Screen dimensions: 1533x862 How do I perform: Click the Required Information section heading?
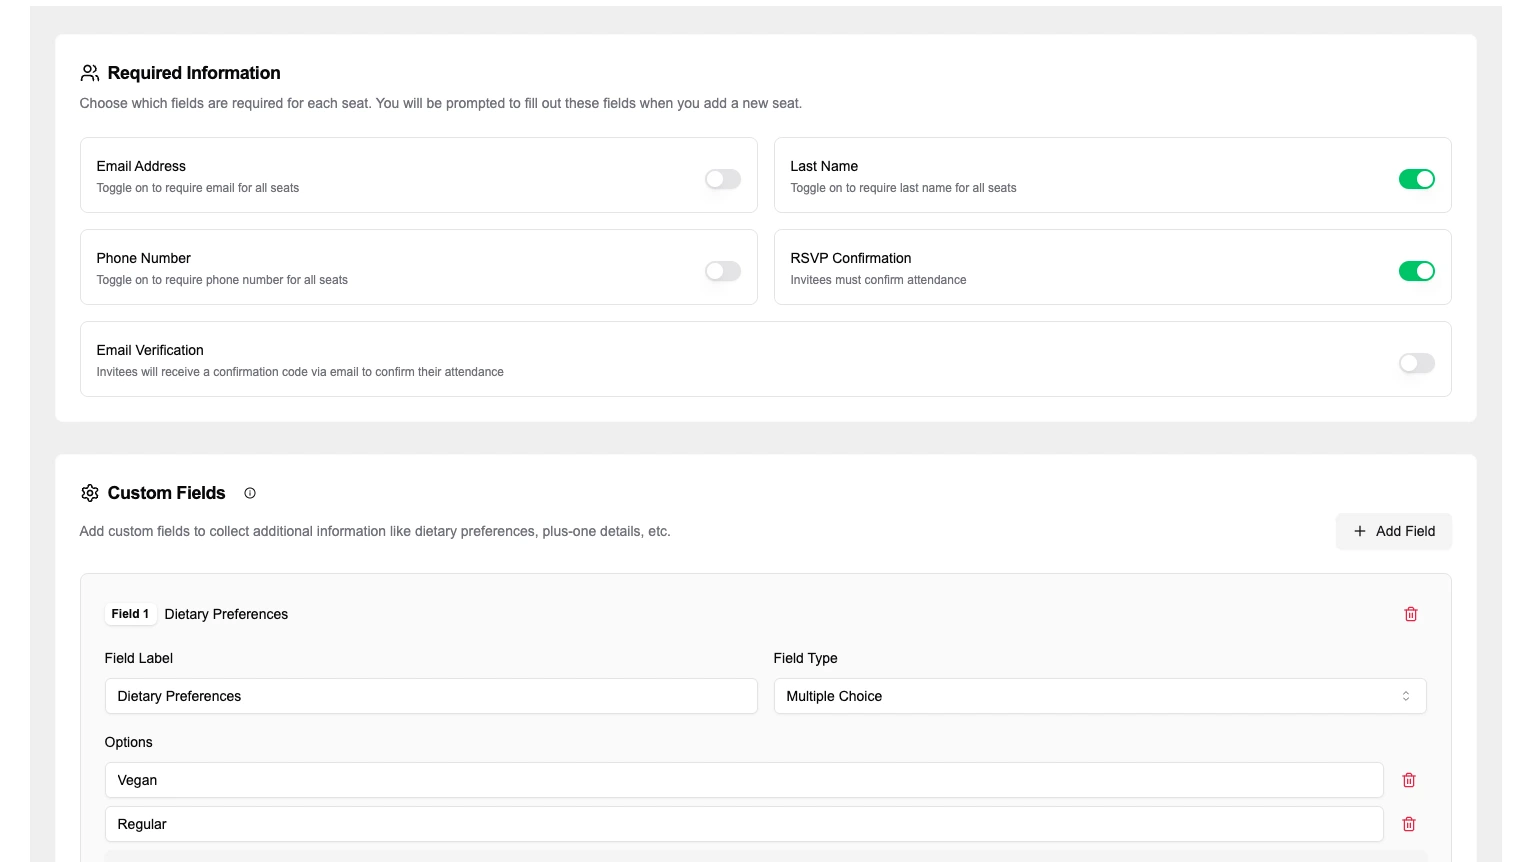(x=194, y=73)
